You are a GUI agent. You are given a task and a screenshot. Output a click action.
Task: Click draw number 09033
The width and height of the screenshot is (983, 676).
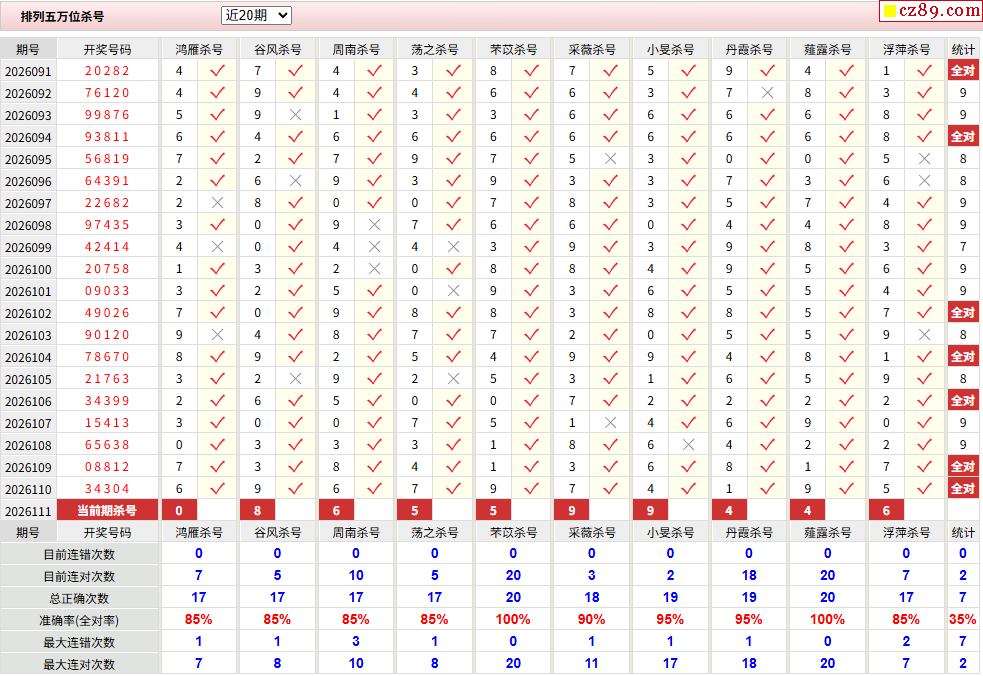[107, 291]
